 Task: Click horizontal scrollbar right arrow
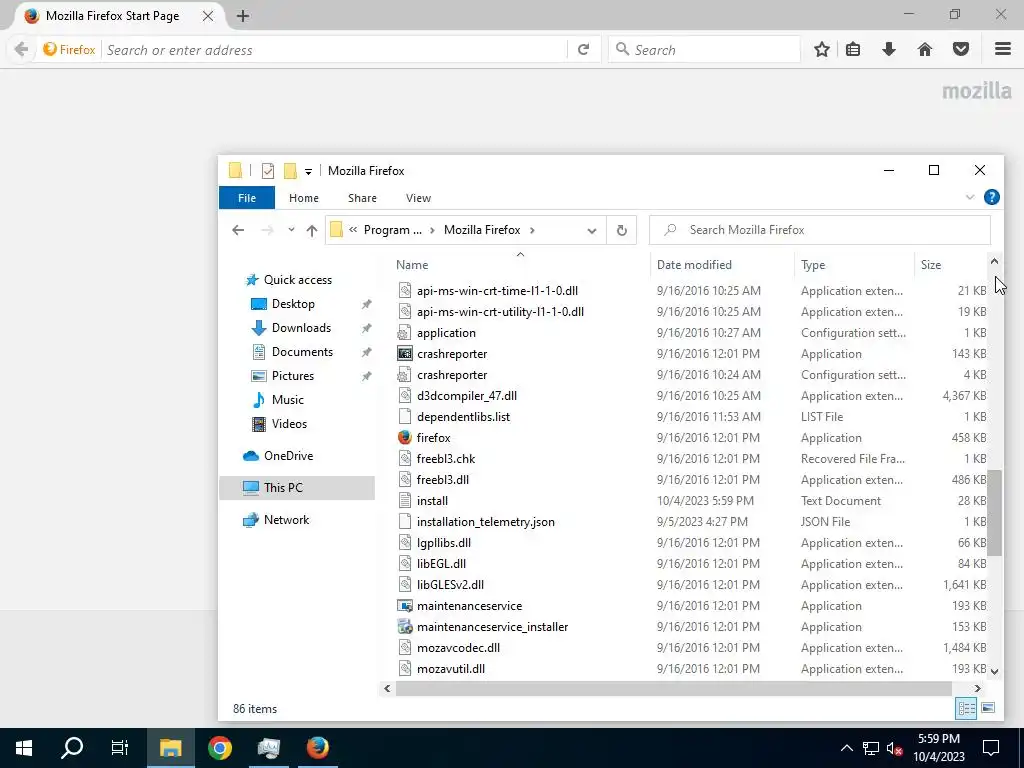[x=977, y=688]
